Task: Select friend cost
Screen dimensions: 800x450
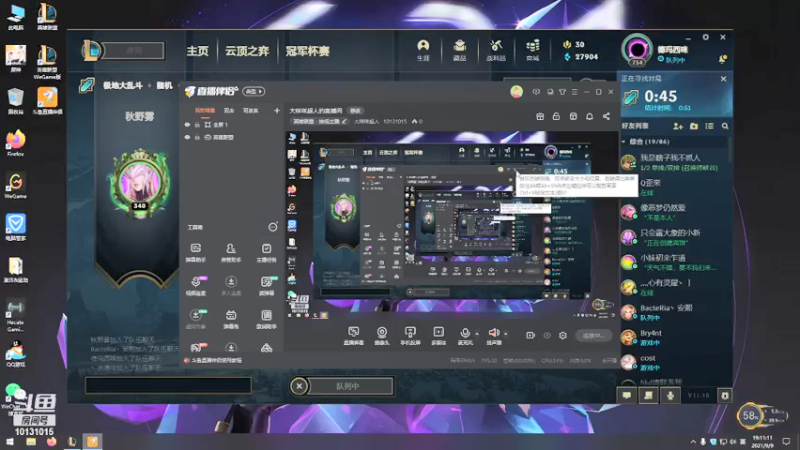Action: pos(675,362)
